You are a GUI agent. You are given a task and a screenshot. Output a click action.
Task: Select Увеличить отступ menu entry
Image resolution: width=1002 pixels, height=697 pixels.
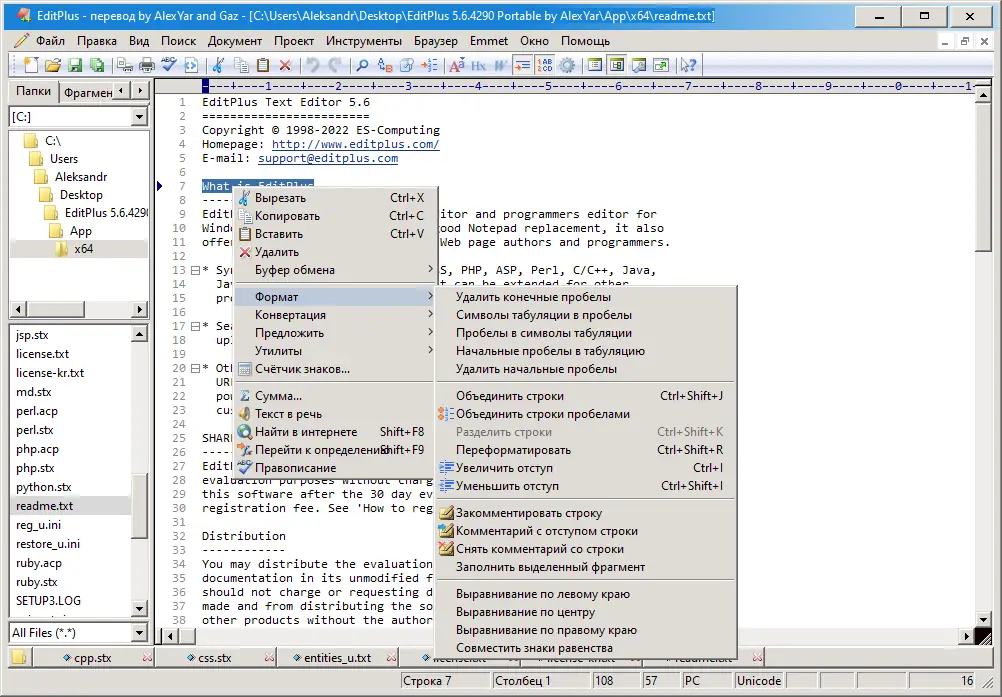504,468
